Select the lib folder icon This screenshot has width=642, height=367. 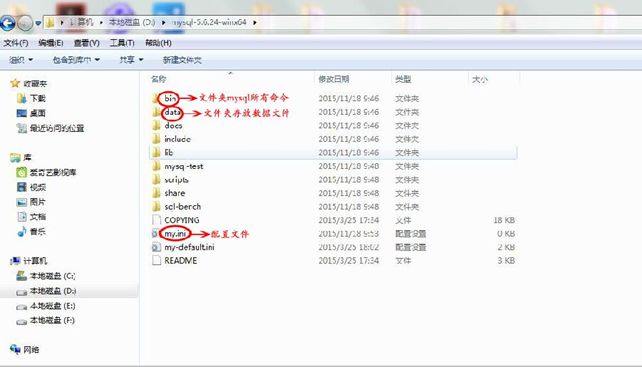point(156,152)
